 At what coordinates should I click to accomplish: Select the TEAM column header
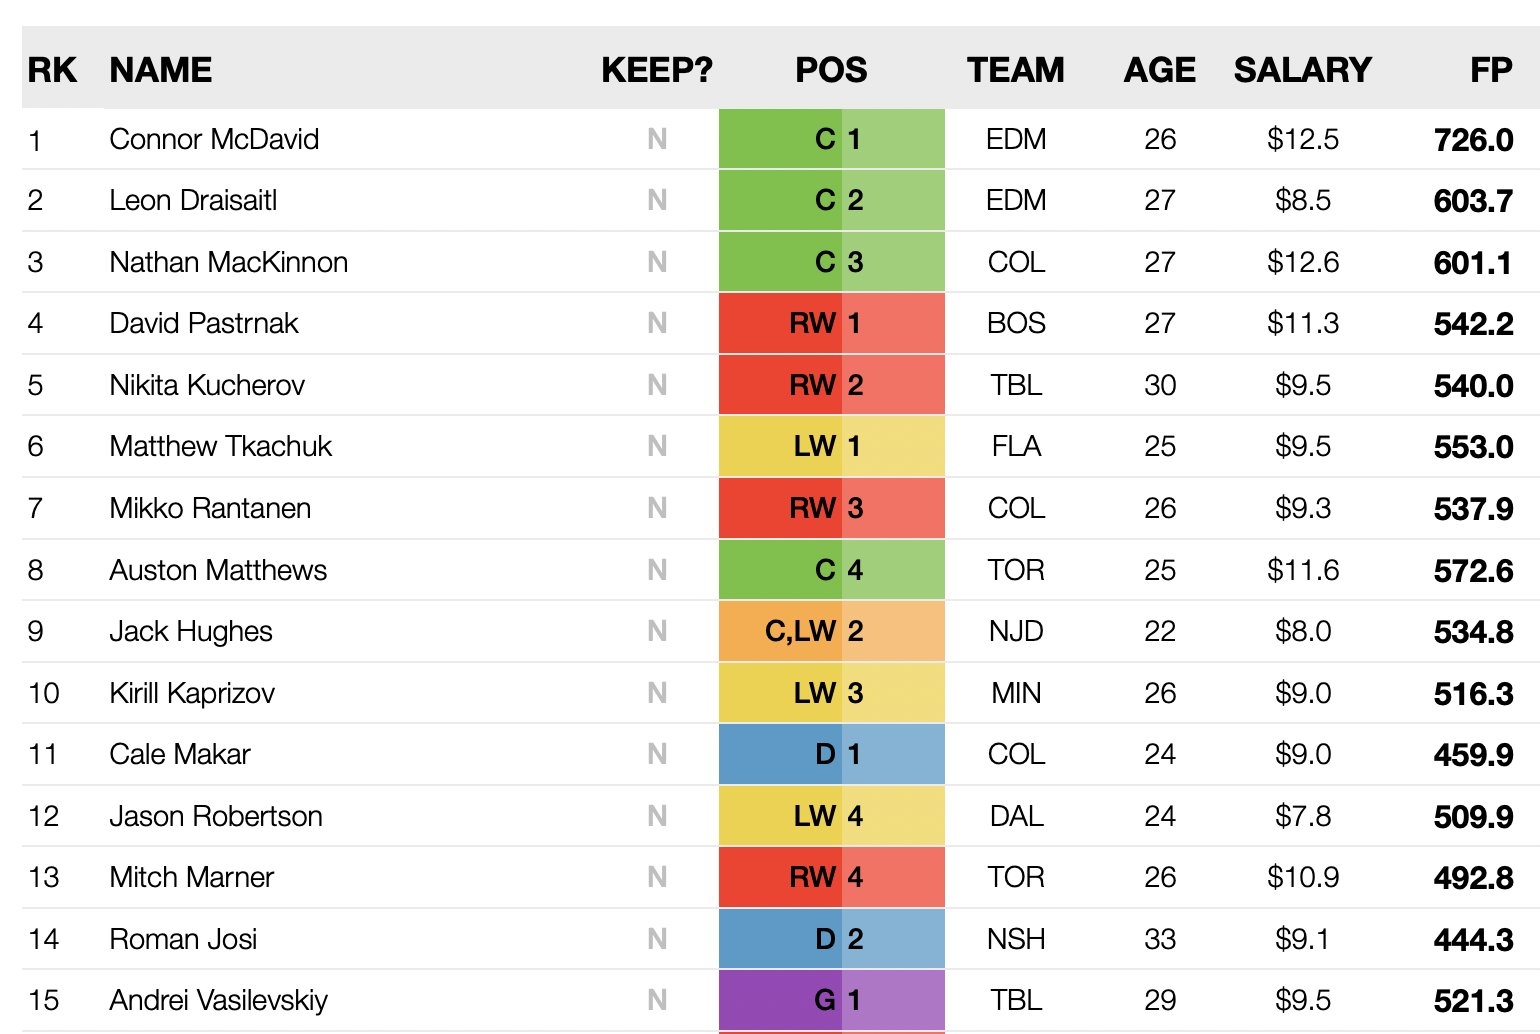click(1015, 70)
